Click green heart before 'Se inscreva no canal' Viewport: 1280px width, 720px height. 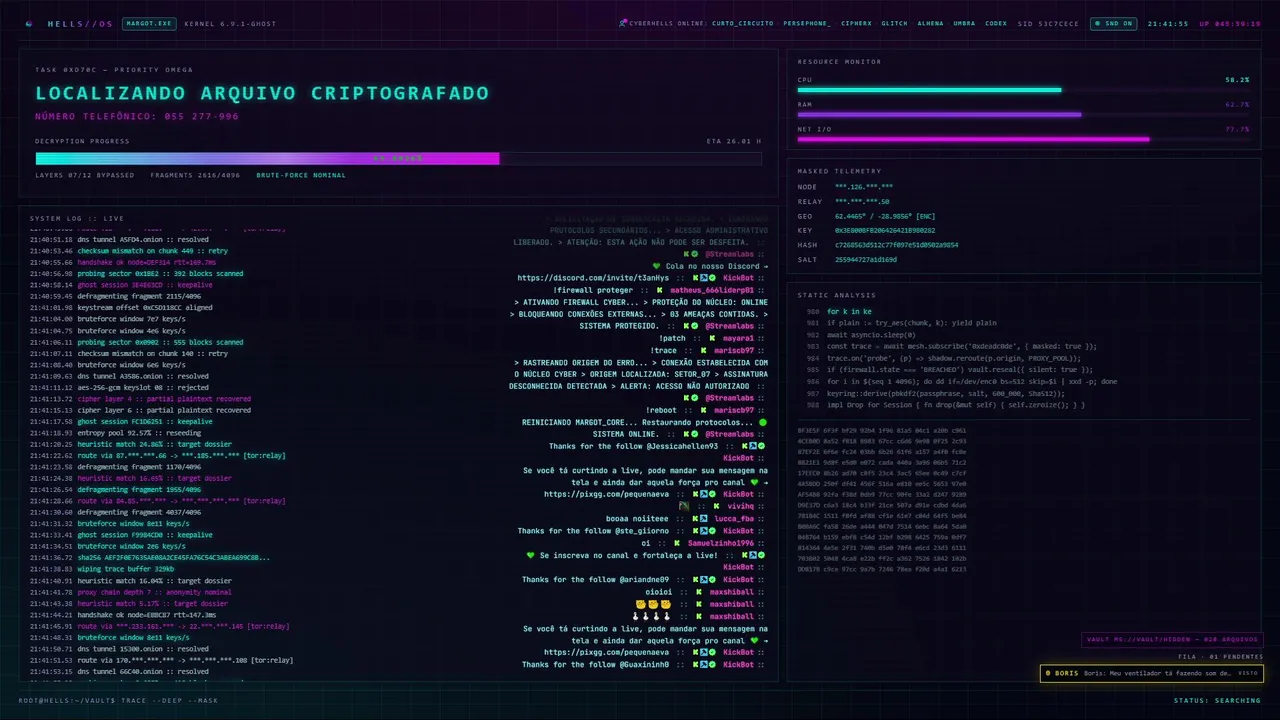pos(531,555)
